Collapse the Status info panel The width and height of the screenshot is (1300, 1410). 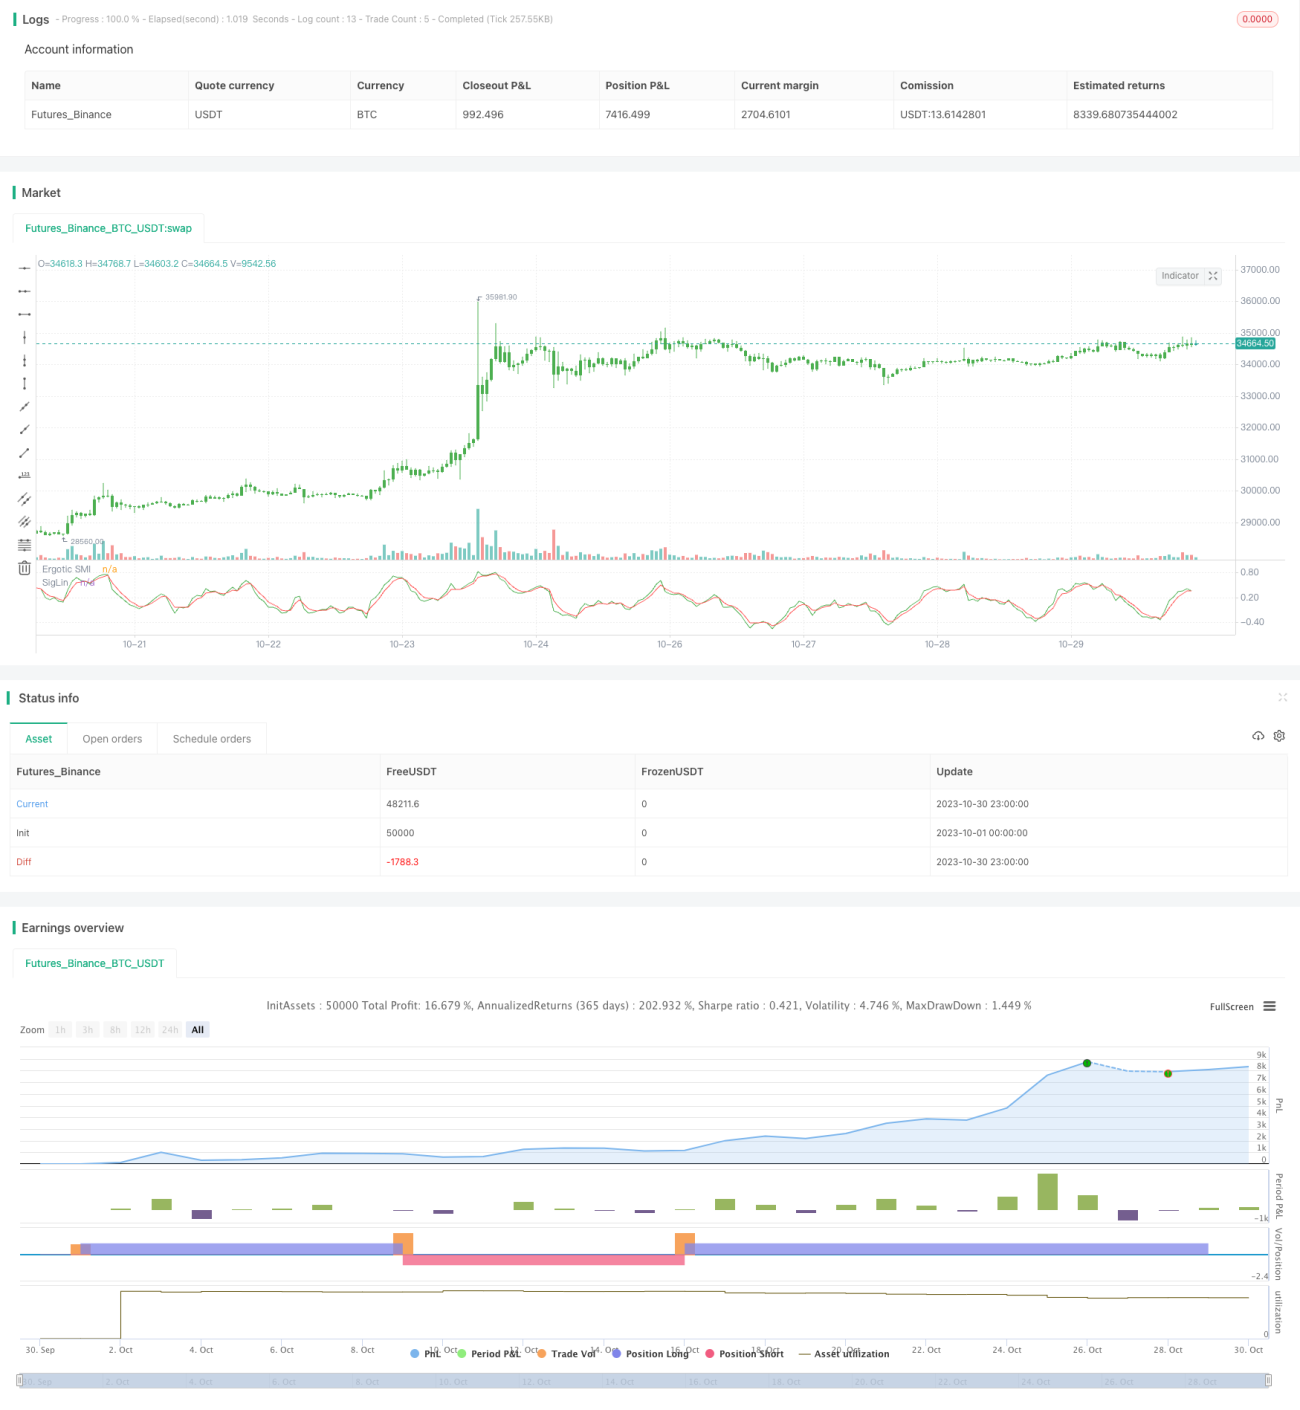(x=1282, y=697)
